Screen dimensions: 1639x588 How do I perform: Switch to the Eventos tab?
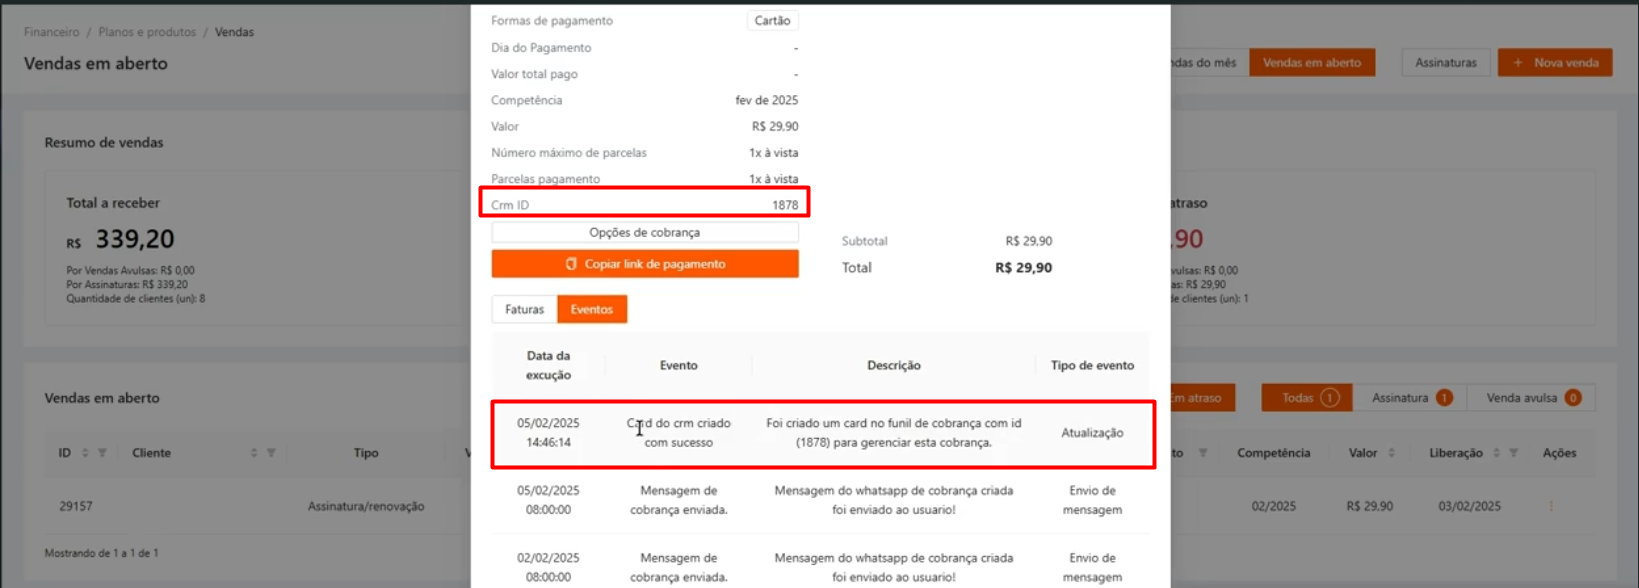592,310
